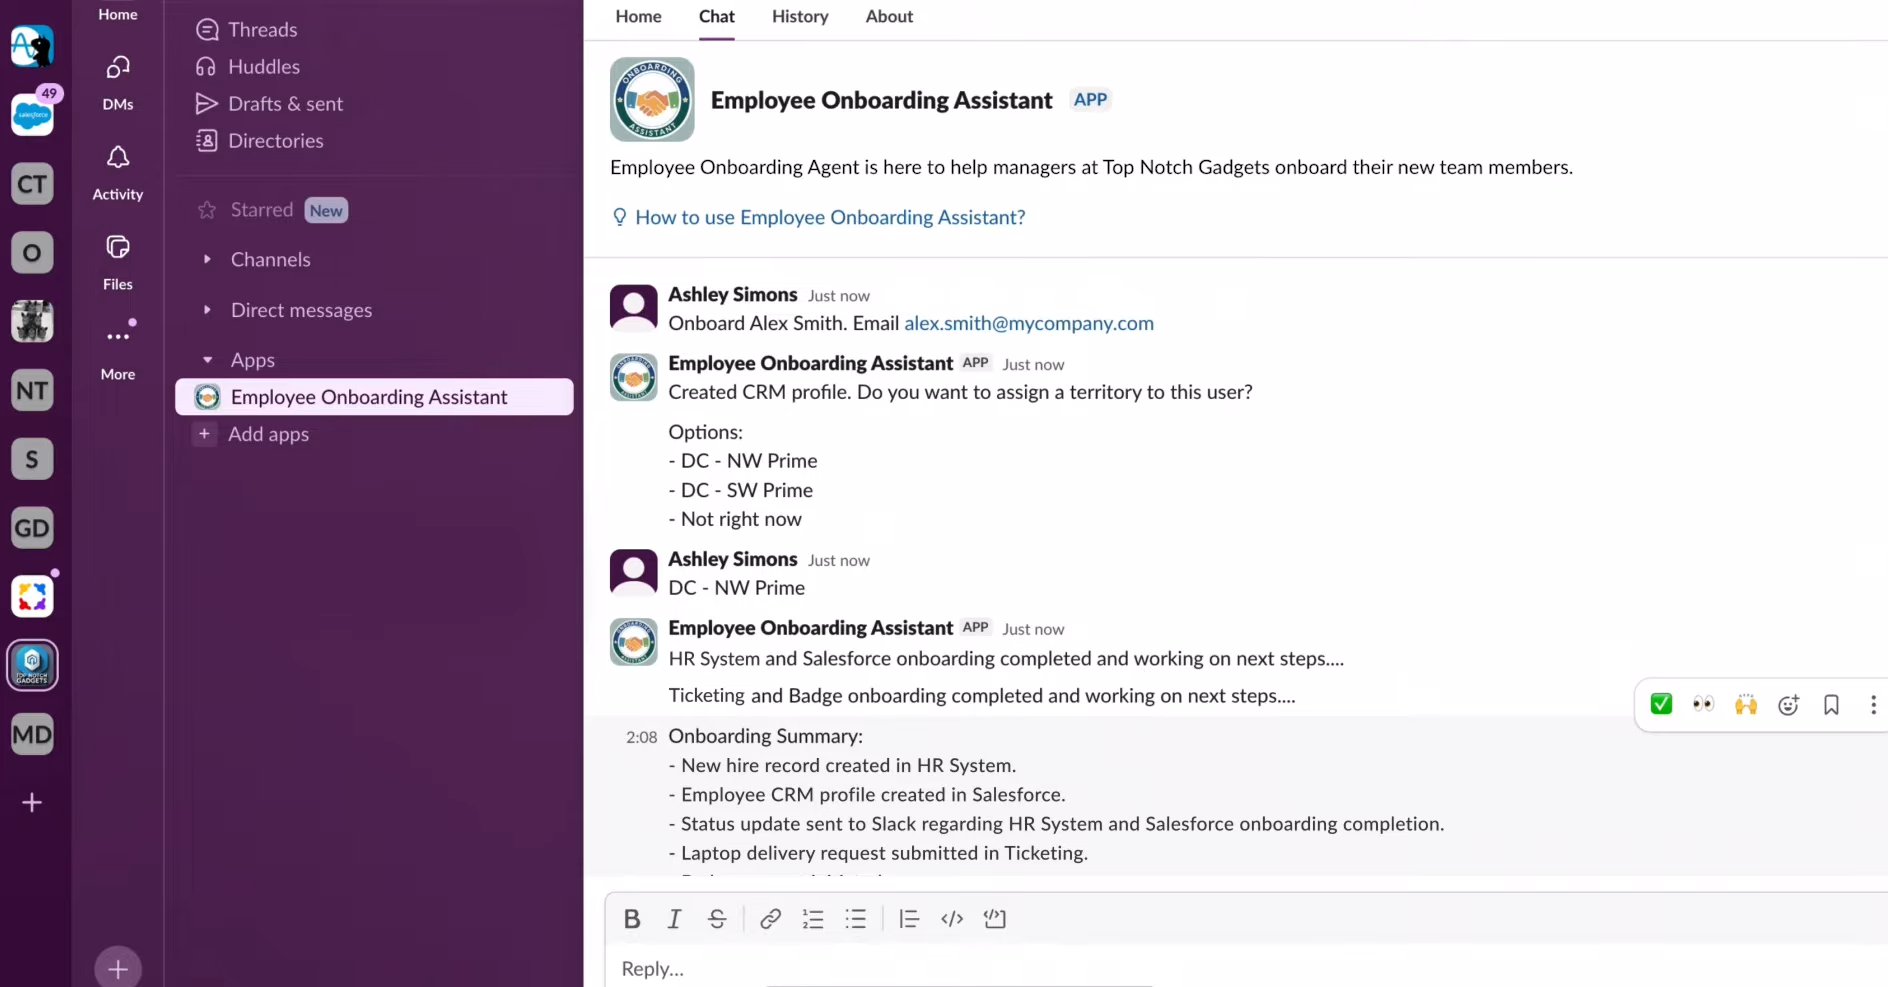1888x987 pixels.
Task: Toggle code block formatting
Action: [995, 919]
